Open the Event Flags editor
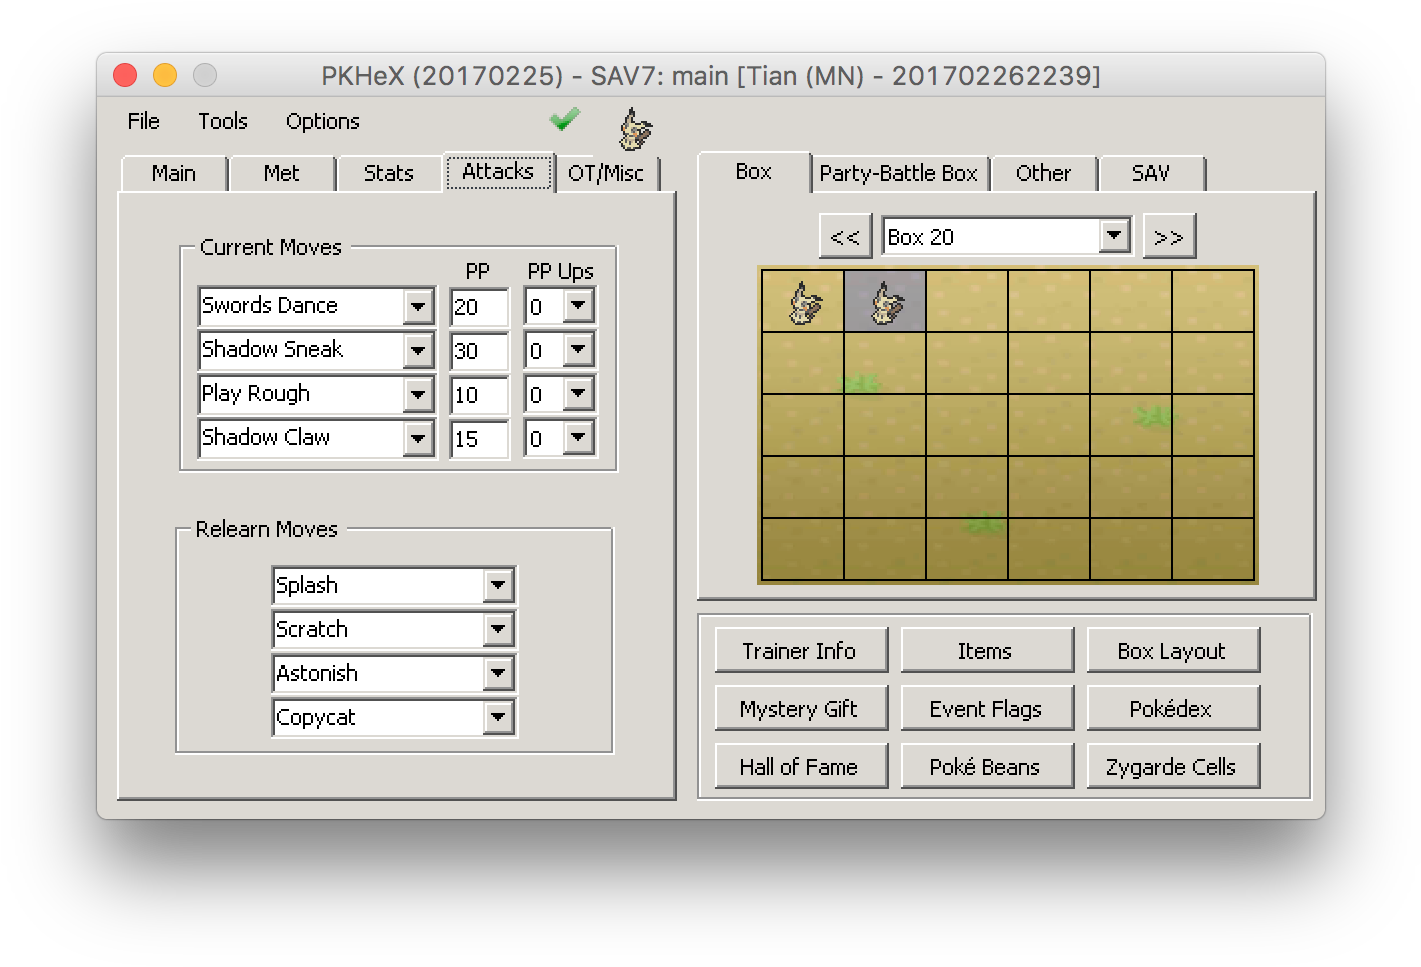The image size is (1421, 967). click(987, 708)
